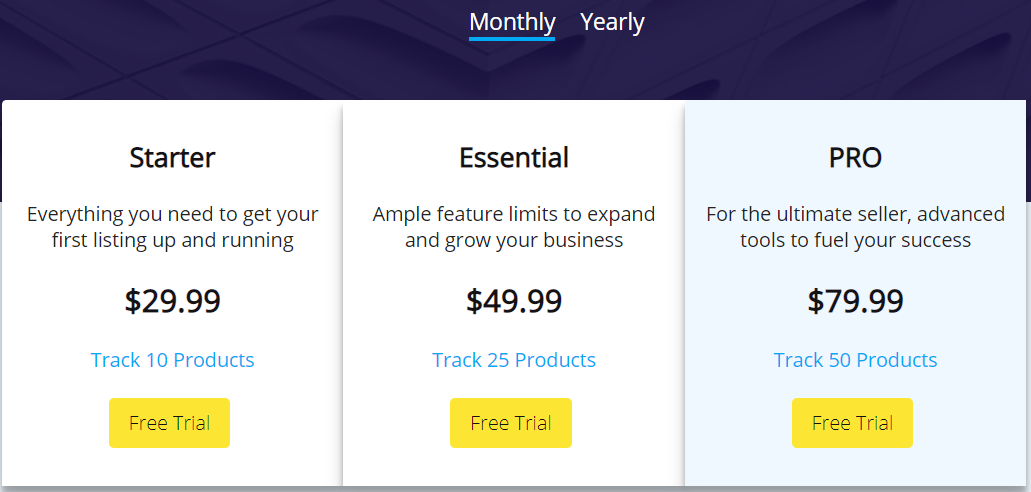
Task: Click the PRO plan heading
Action: click(x=855, y=158)
